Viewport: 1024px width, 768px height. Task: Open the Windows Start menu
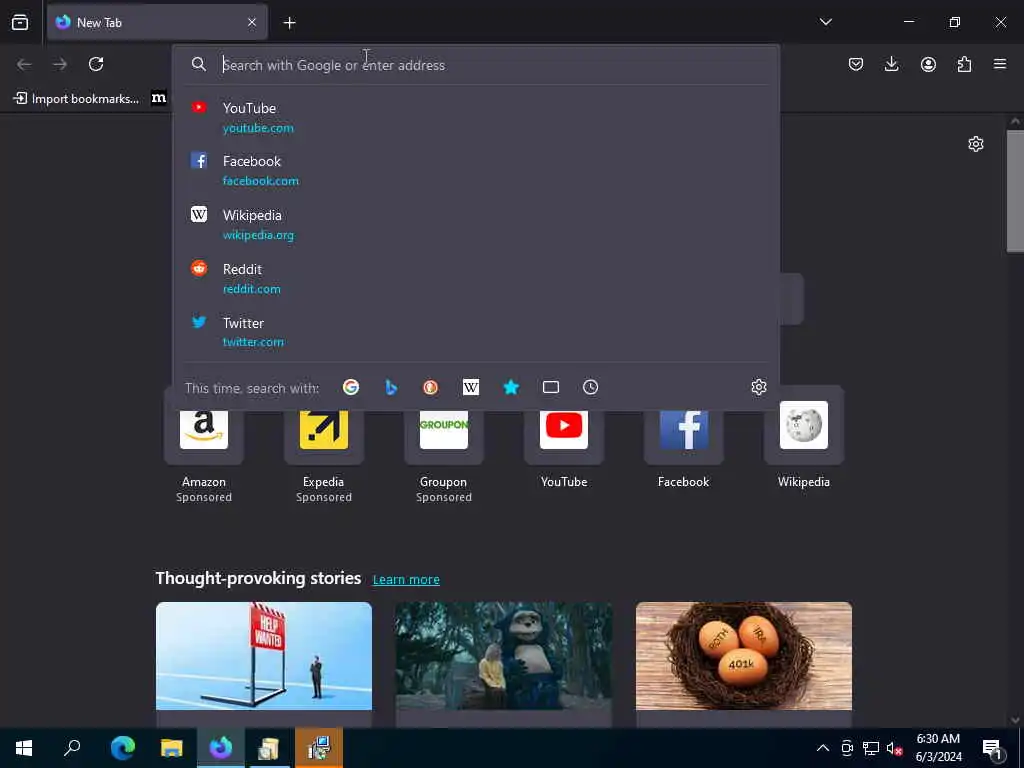coord(24,748)
